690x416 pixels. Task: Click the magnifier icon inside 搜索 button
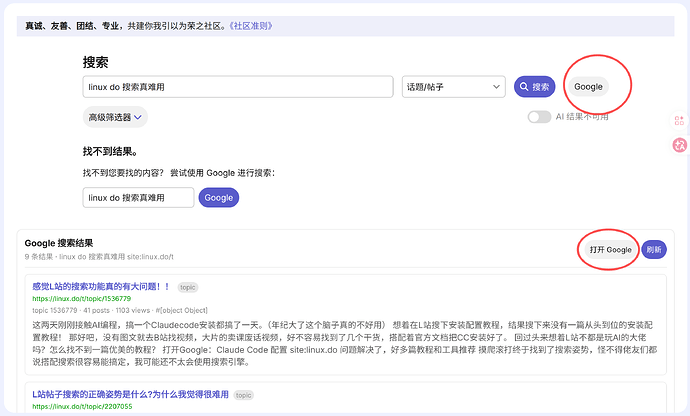click(524, 87)
